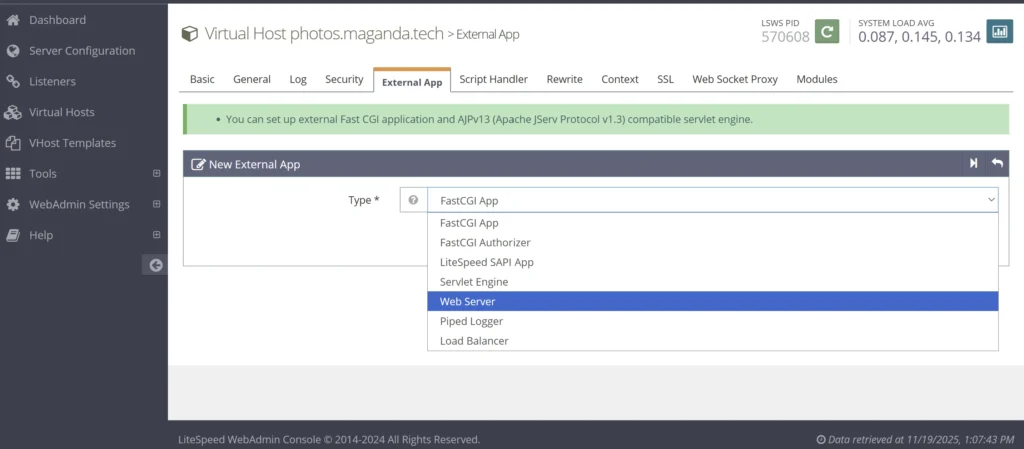Click the Back arrow icon in panel header
Screen dimensions: 1024x449
(x=997, y=164)
